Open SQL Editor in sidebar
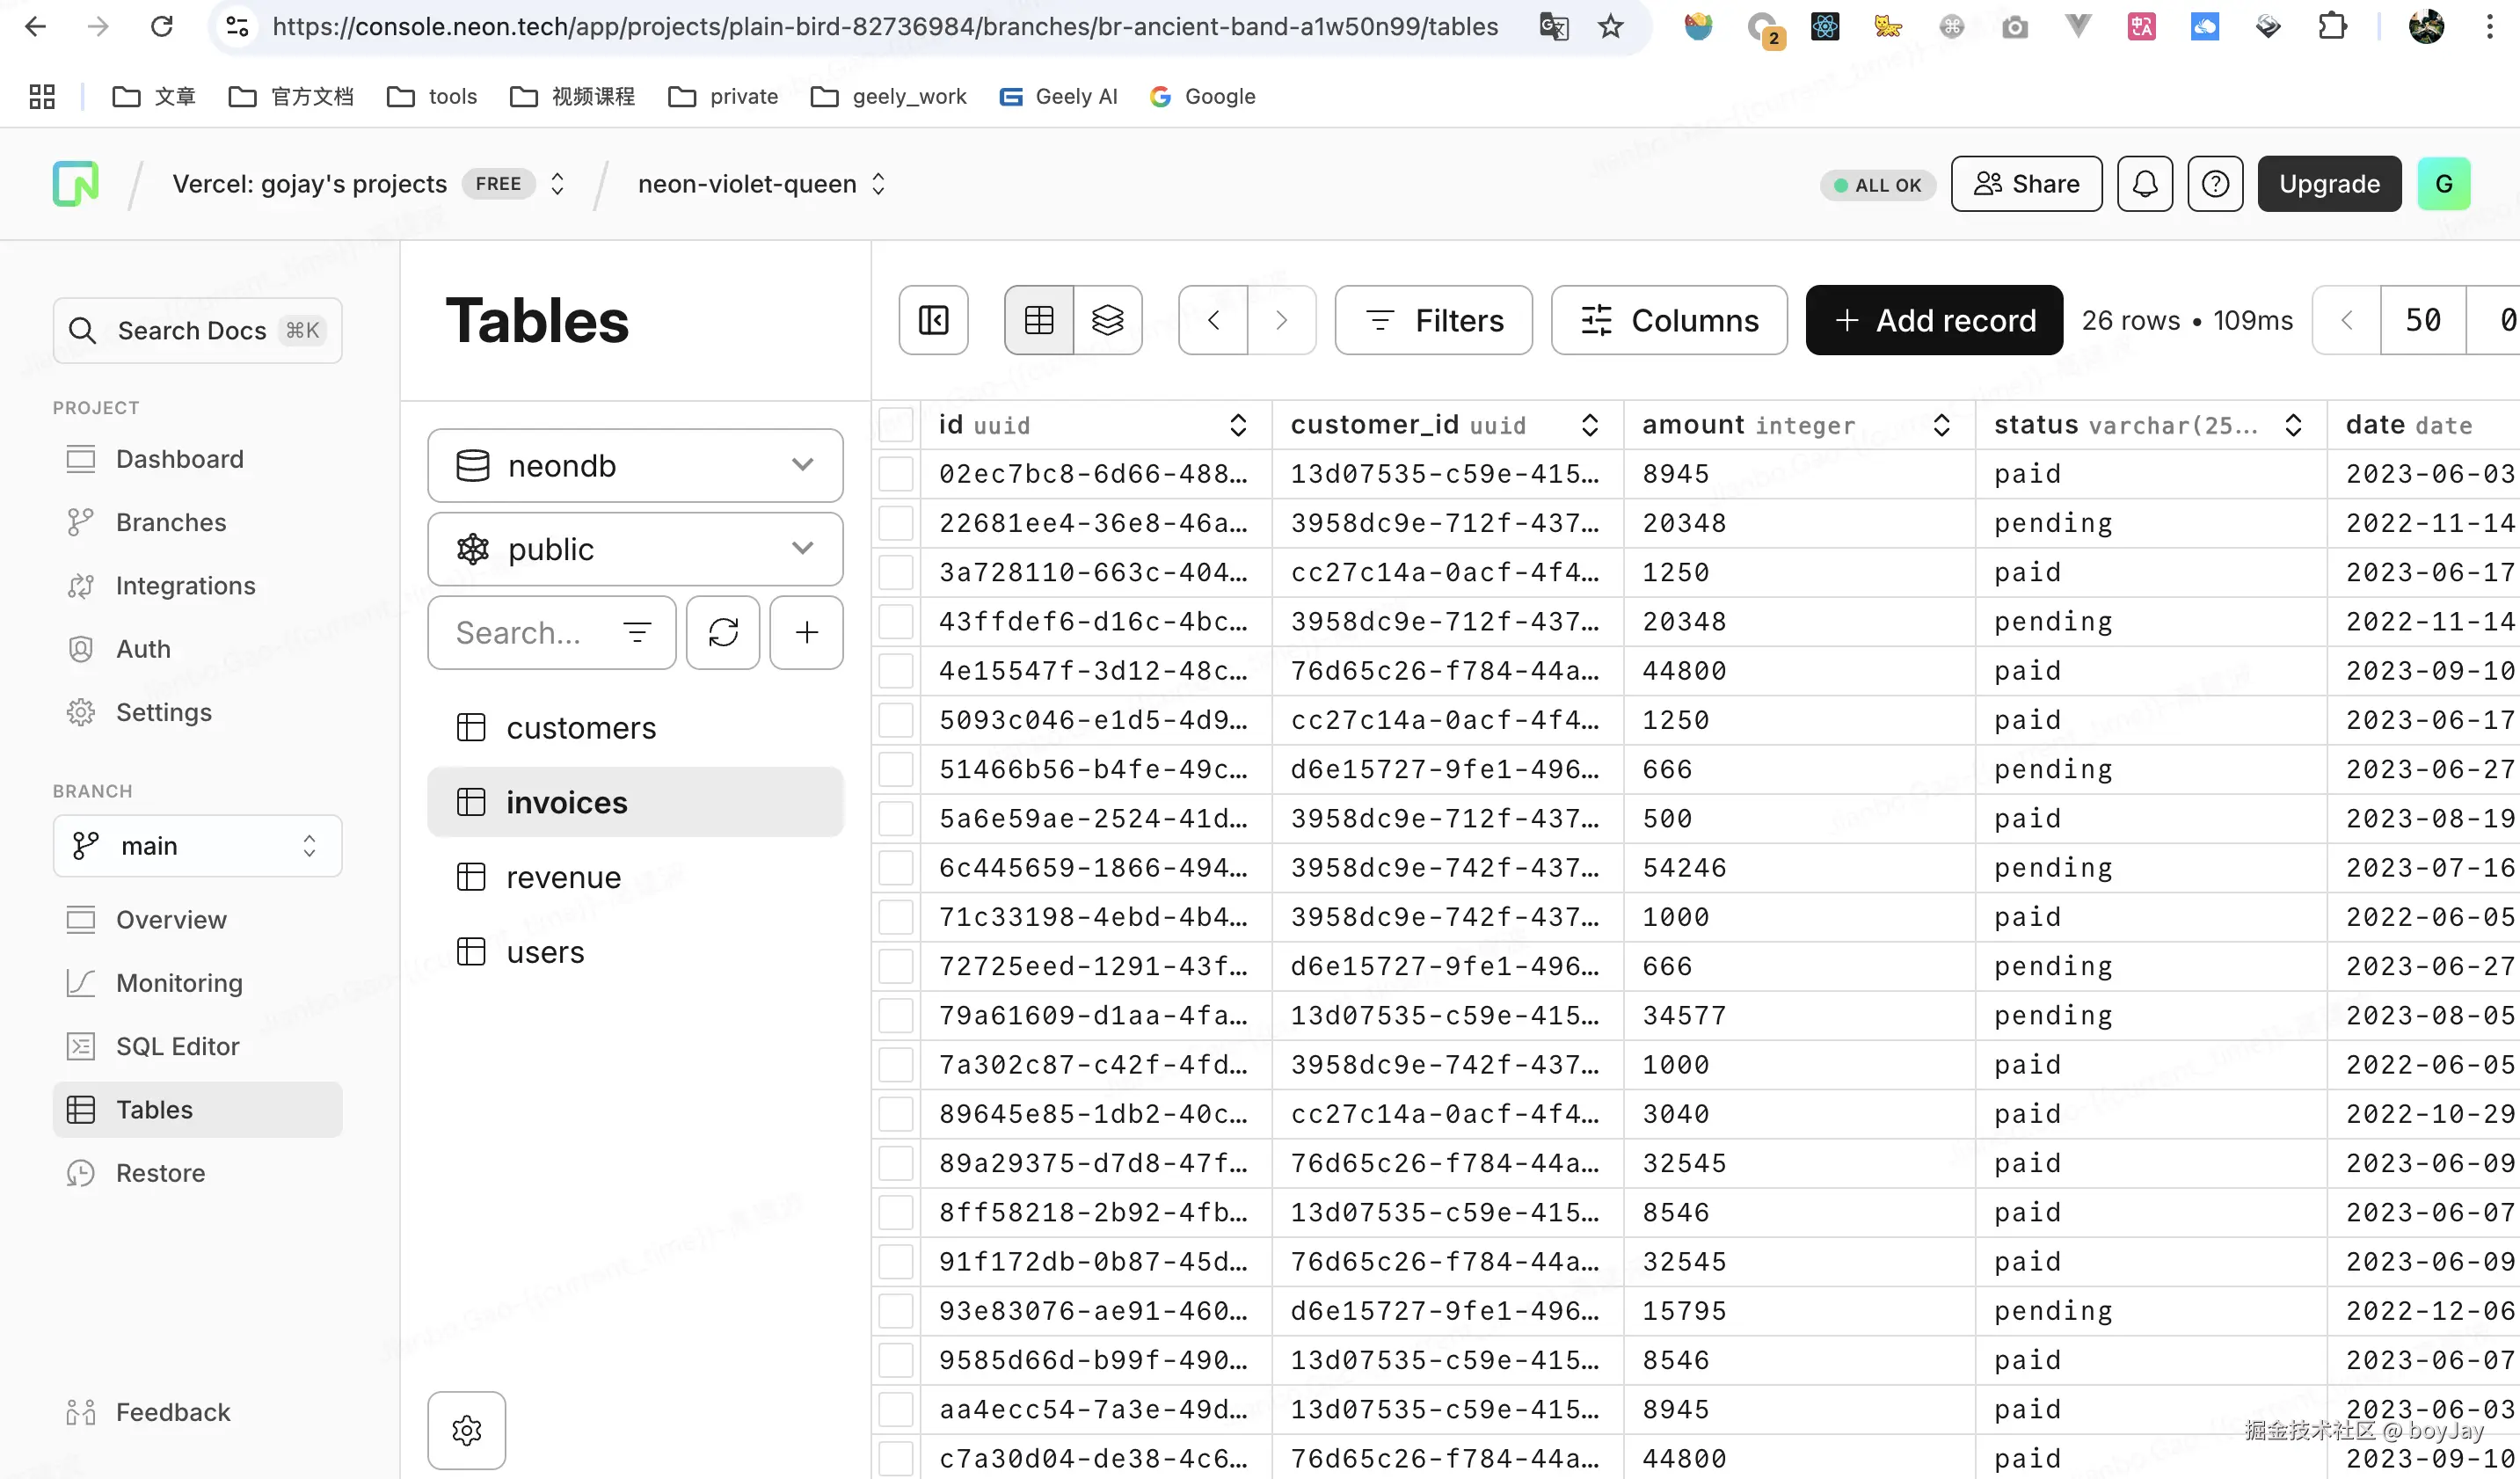Screen dimensions: 2520x1479 coord(177,1046)
